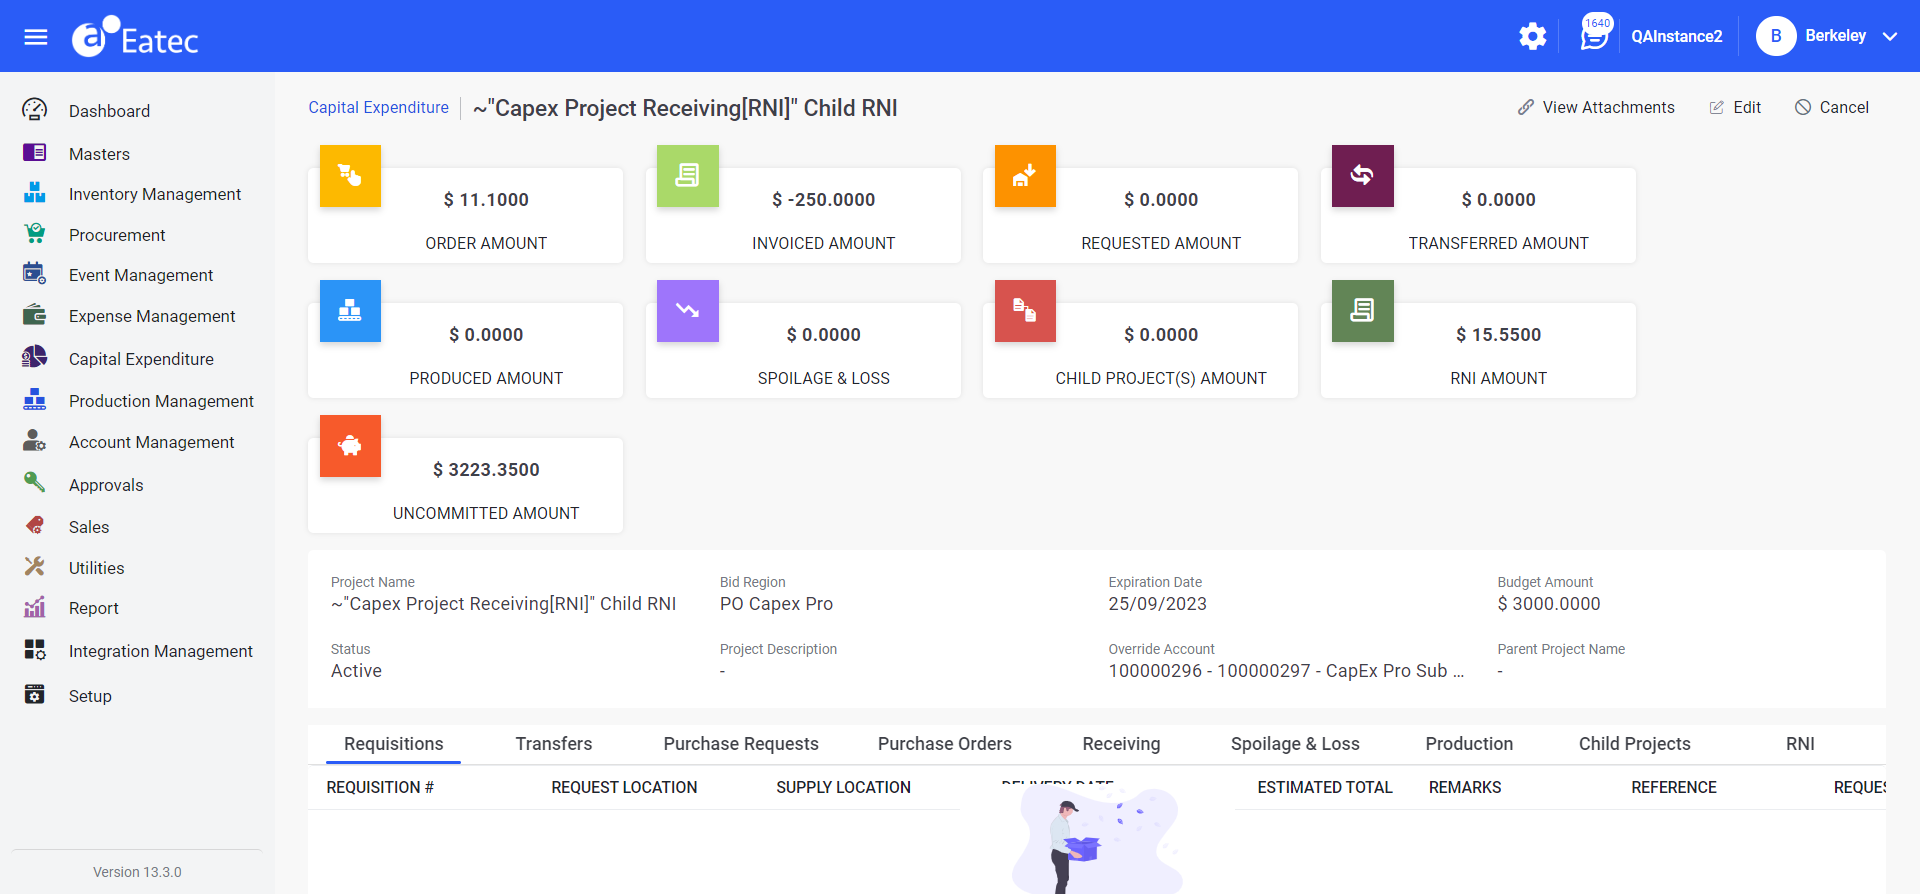Open the chat notifications icon
The width and height of the screenshot is (1920, 894).
[x=1594, y=37]
